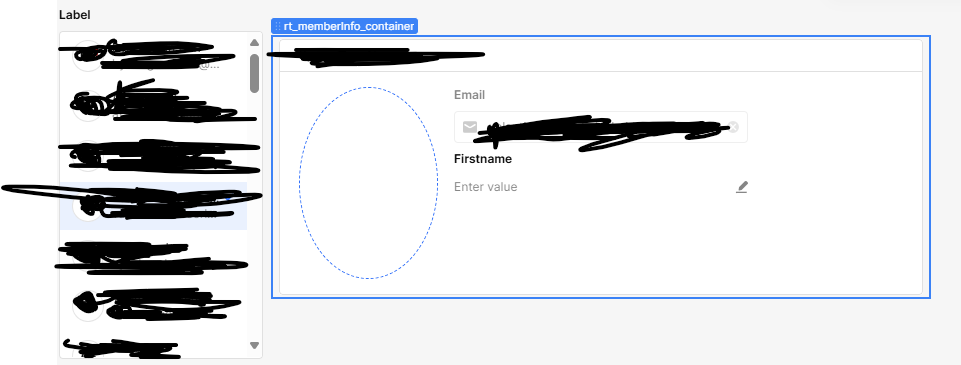Click the list scrollbar down arrow
This screenshot has height=365, width=961.
pyautogui.click(x=254, y=345)
